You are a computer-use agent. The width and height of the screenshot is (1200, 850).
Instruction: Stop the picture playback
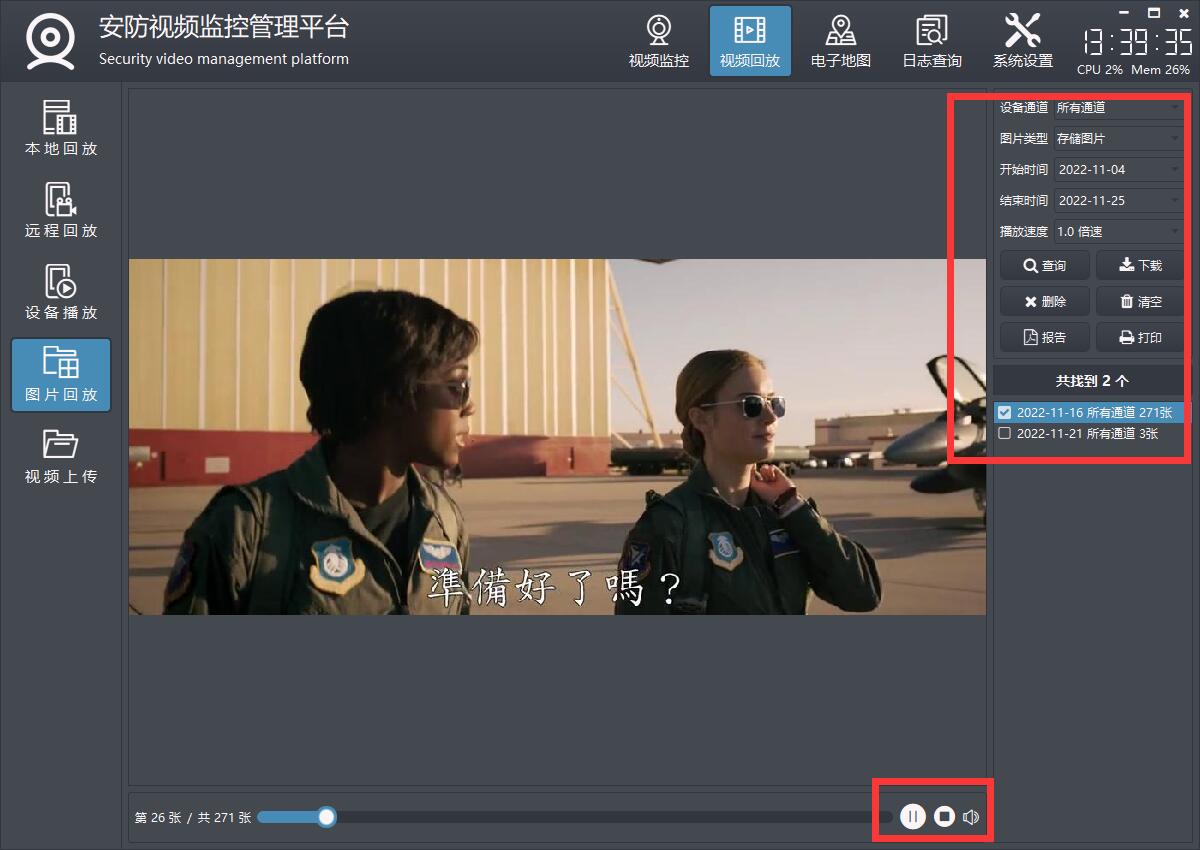[x=944, y=817]
